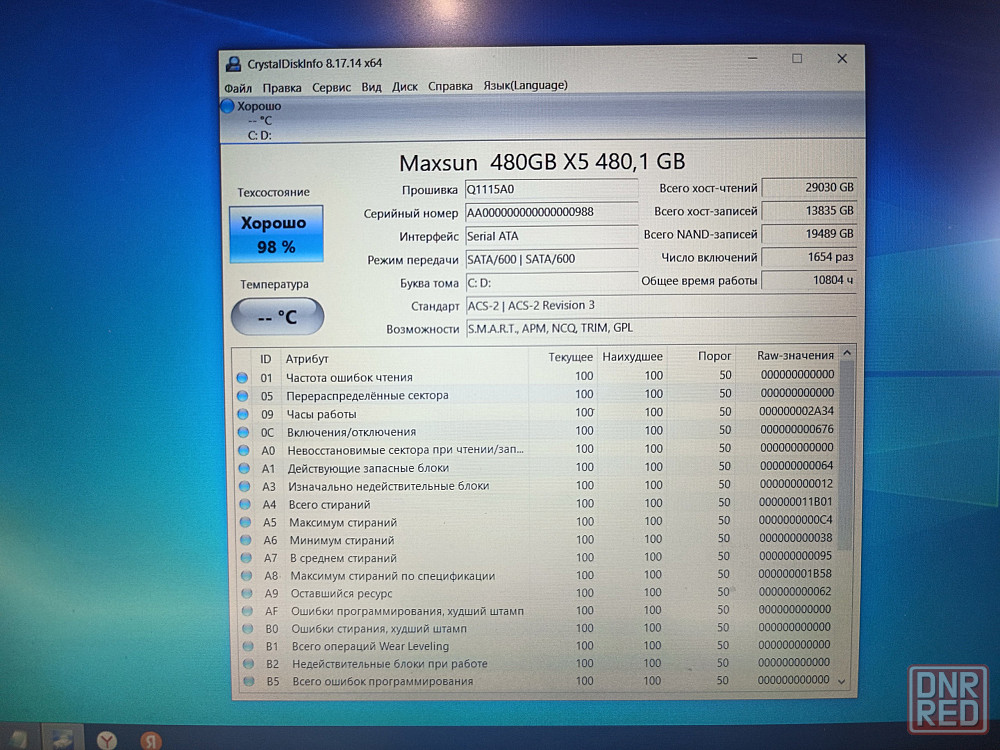Viewport: 1000px width, 750px height.
Task: Select row A9 Оставшийся ресурс
Action: coord(535,593)
